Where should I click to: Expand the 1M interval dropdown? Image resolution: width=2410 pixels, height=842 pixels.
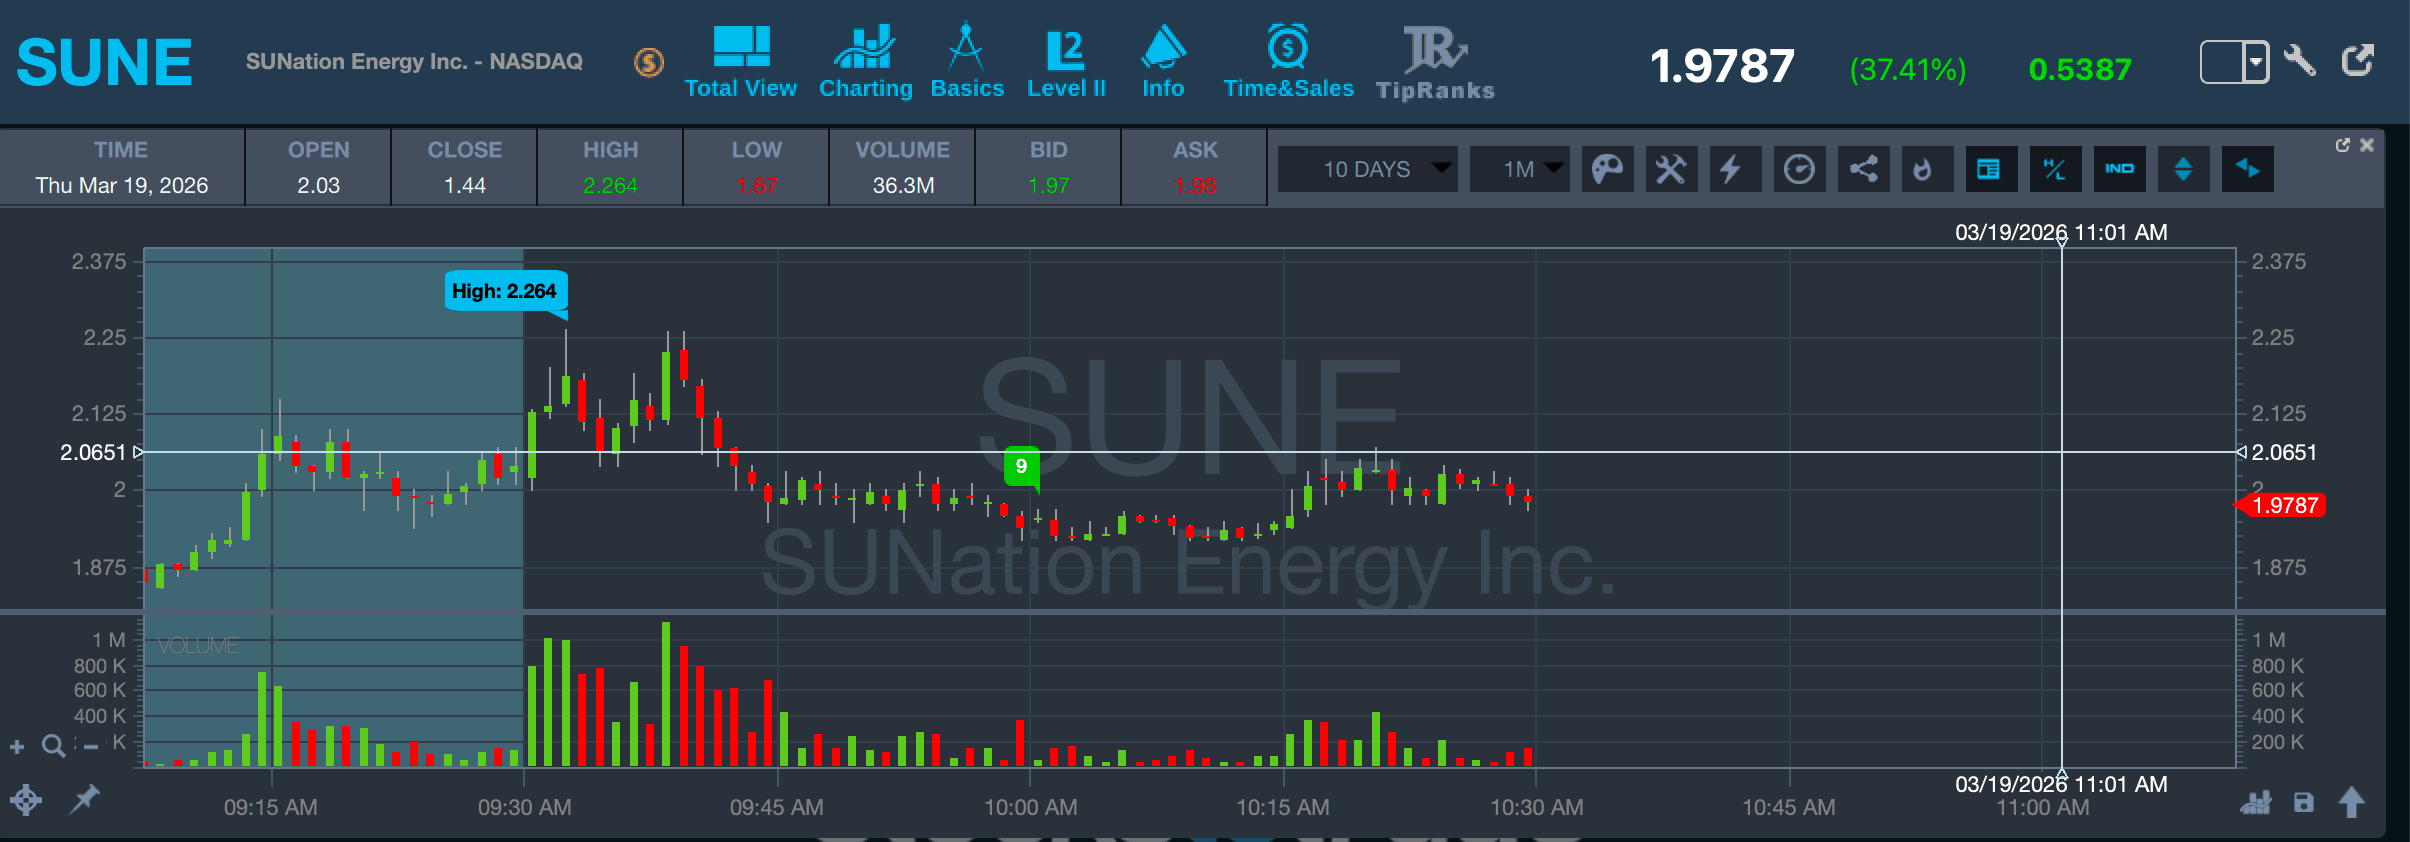coord(1519,169)
